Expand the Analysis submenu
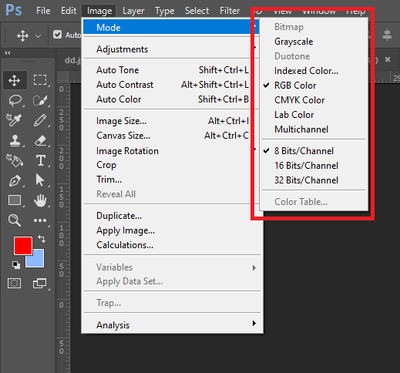Viewport: 400px width, 373px height. [x=172, y=325]
